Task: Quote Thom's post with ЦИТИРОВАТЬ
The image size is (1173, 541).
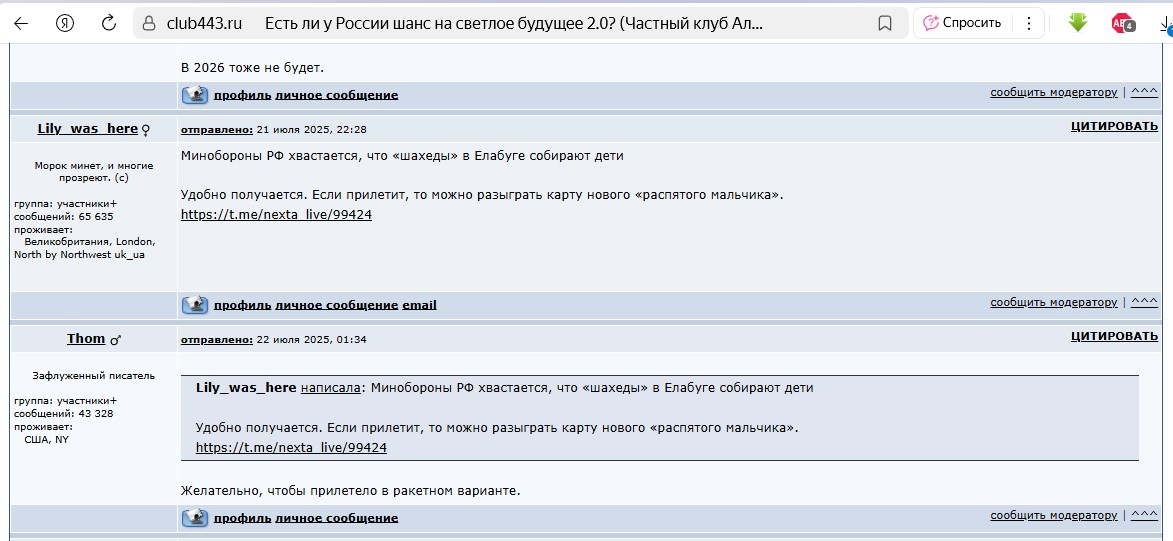Action: (1114, 337)
